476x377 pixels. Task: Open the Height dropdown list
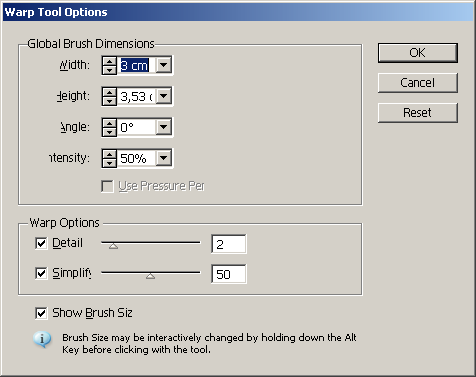click(164, 96)
